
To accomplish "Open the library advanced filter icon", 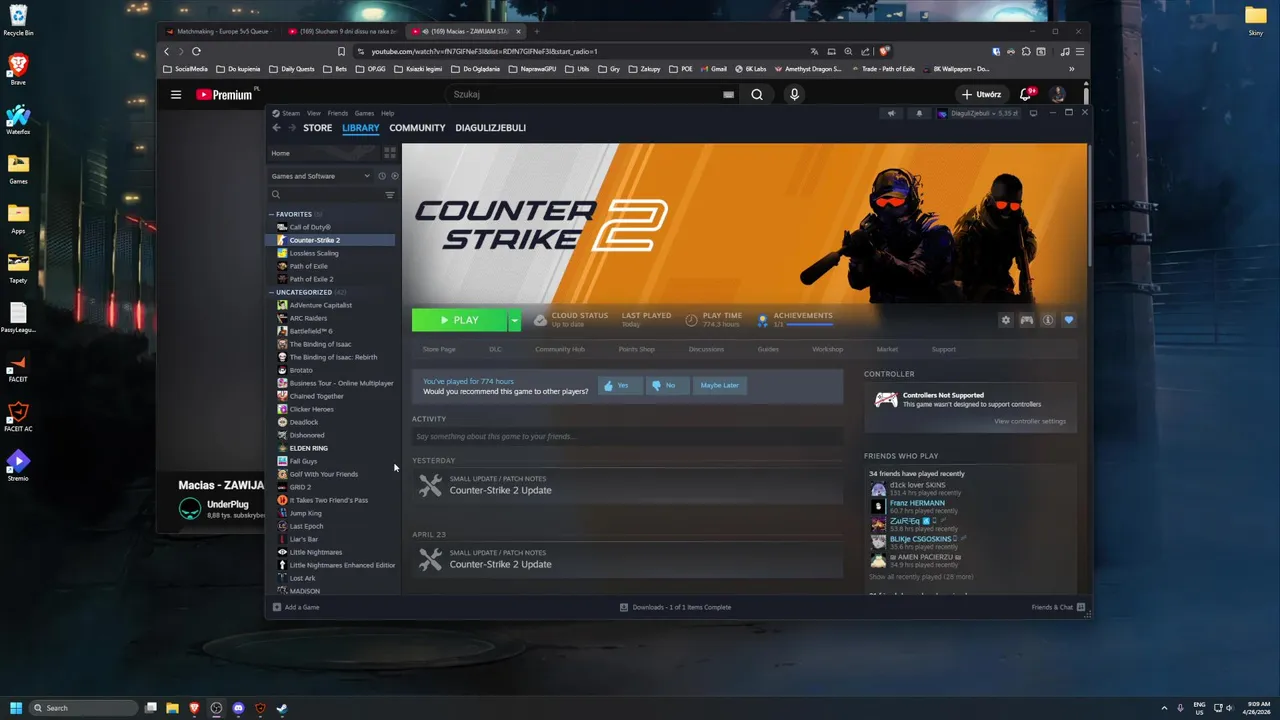I will point(390,195).
